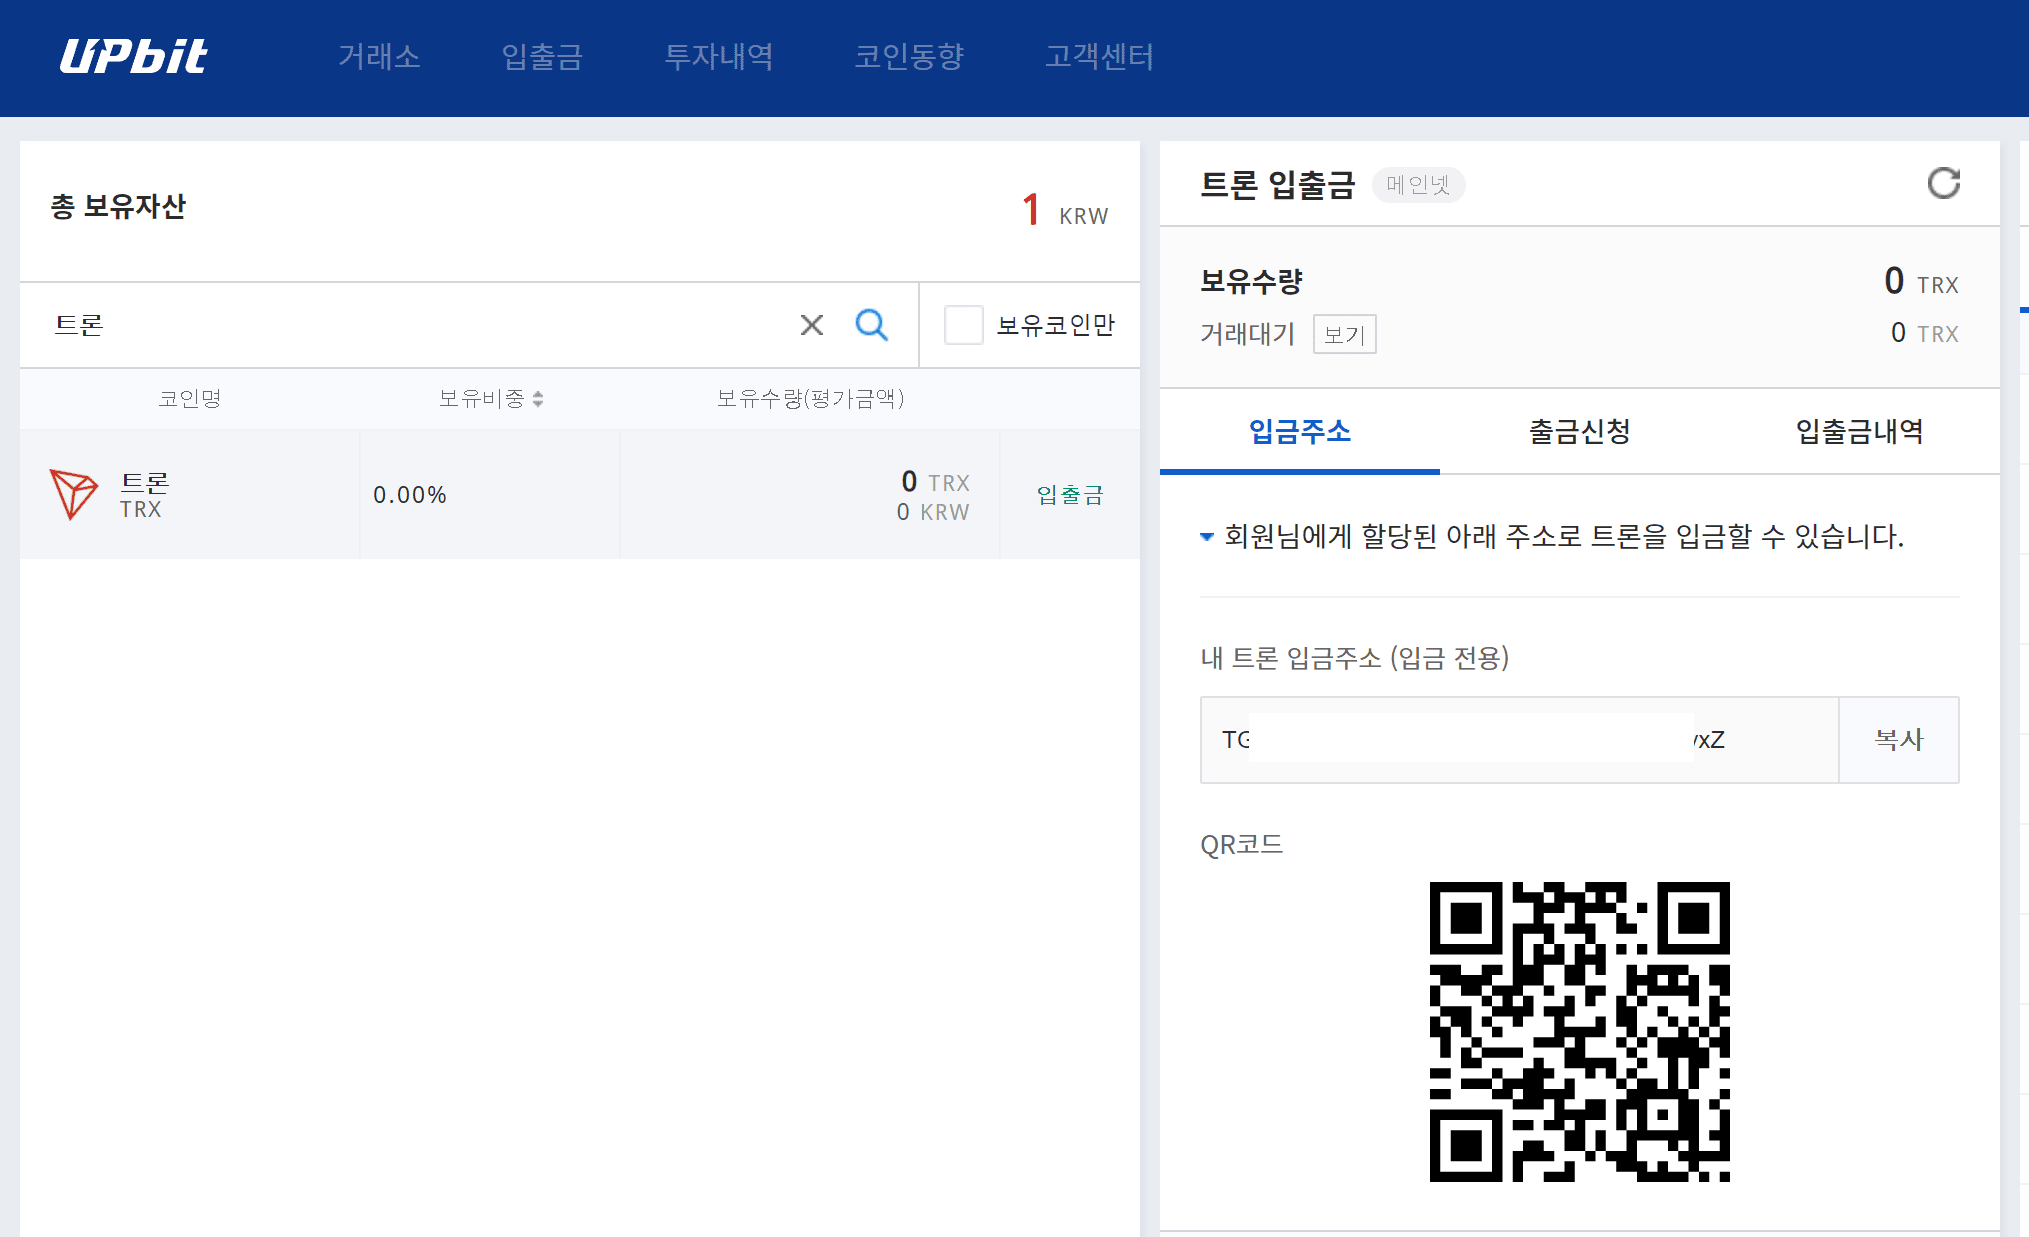The image size is (2029, 1237).
Task: Click the deposit address QR code
Action: (1579, 1031)
